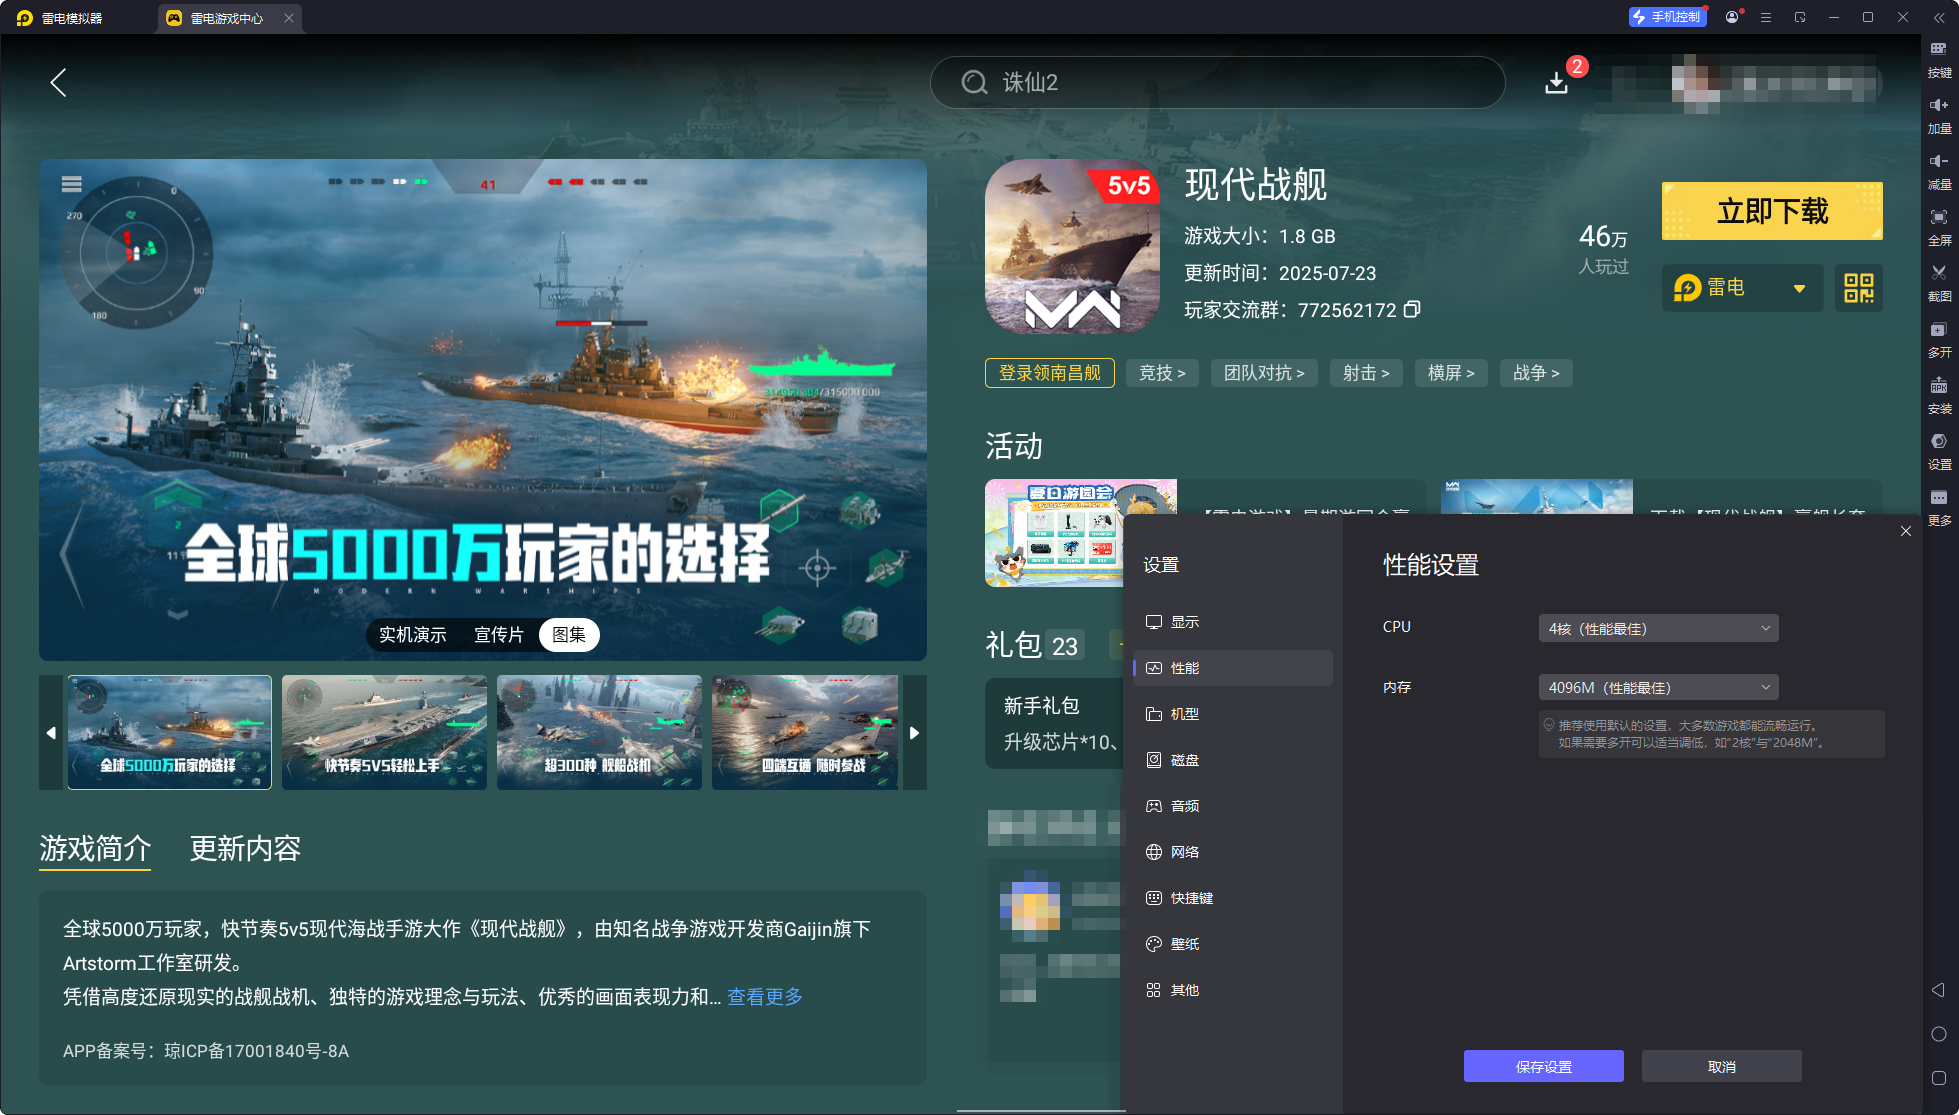The image size is (1959, 1115).
Task: Select 音频 settings category
Action: coord(1232,806)
